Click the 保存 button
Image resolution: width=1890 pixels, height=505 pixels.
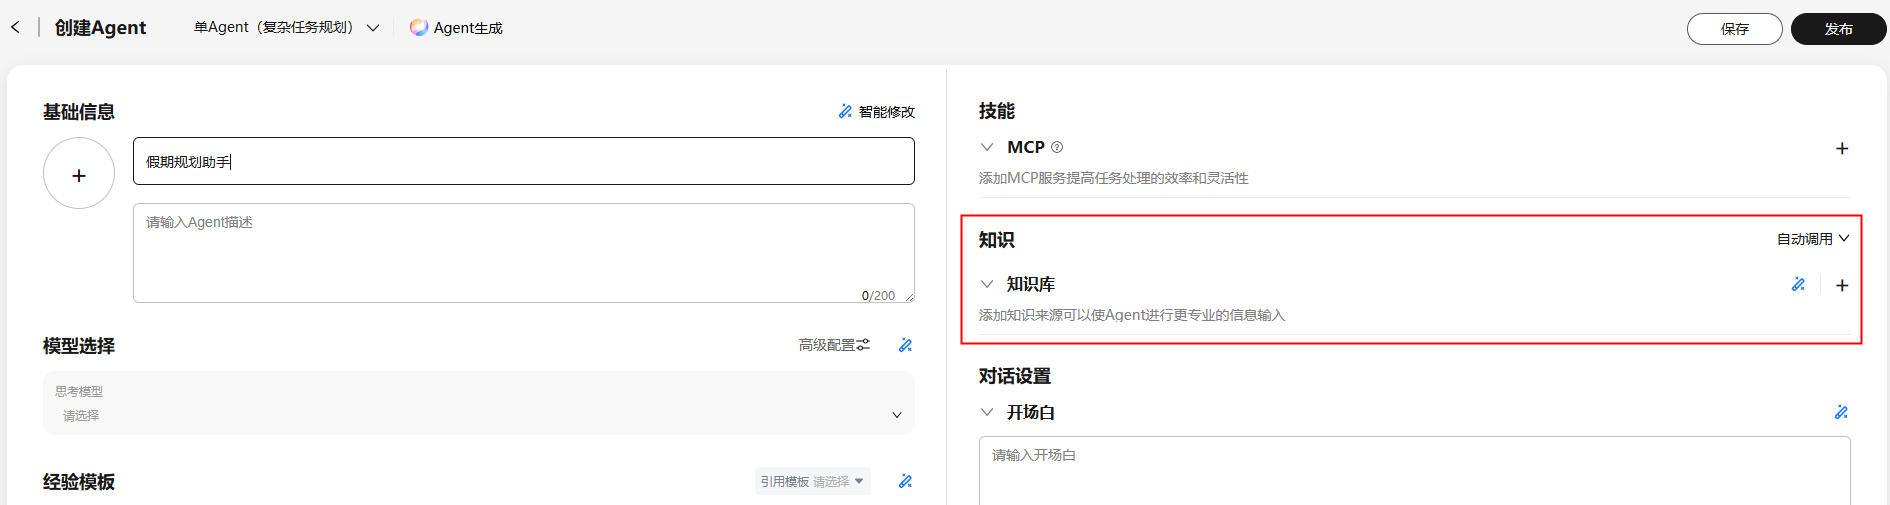click(1734, 29)
